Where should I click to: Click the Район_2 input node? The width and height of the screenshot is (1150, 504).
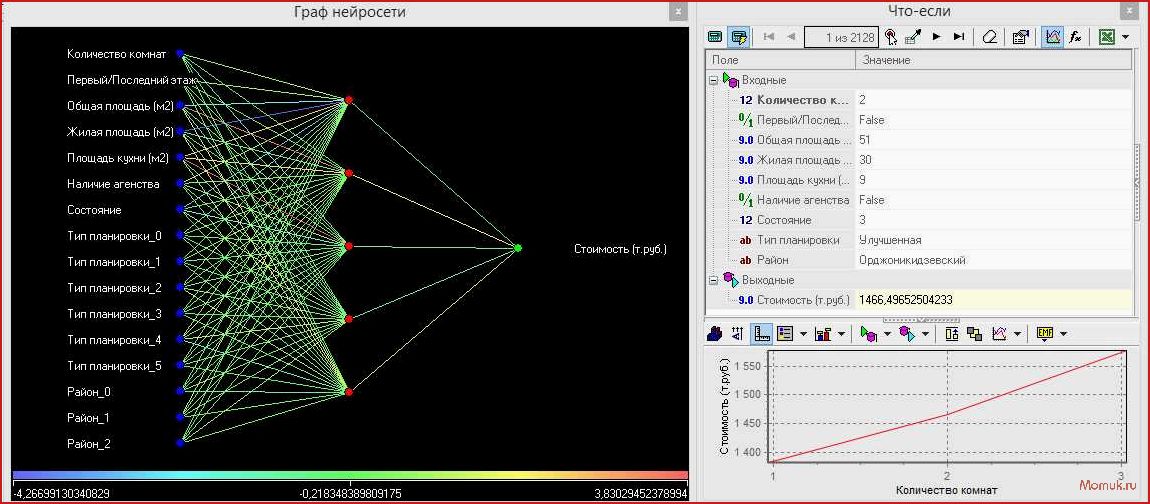click(x=180, y=442)
